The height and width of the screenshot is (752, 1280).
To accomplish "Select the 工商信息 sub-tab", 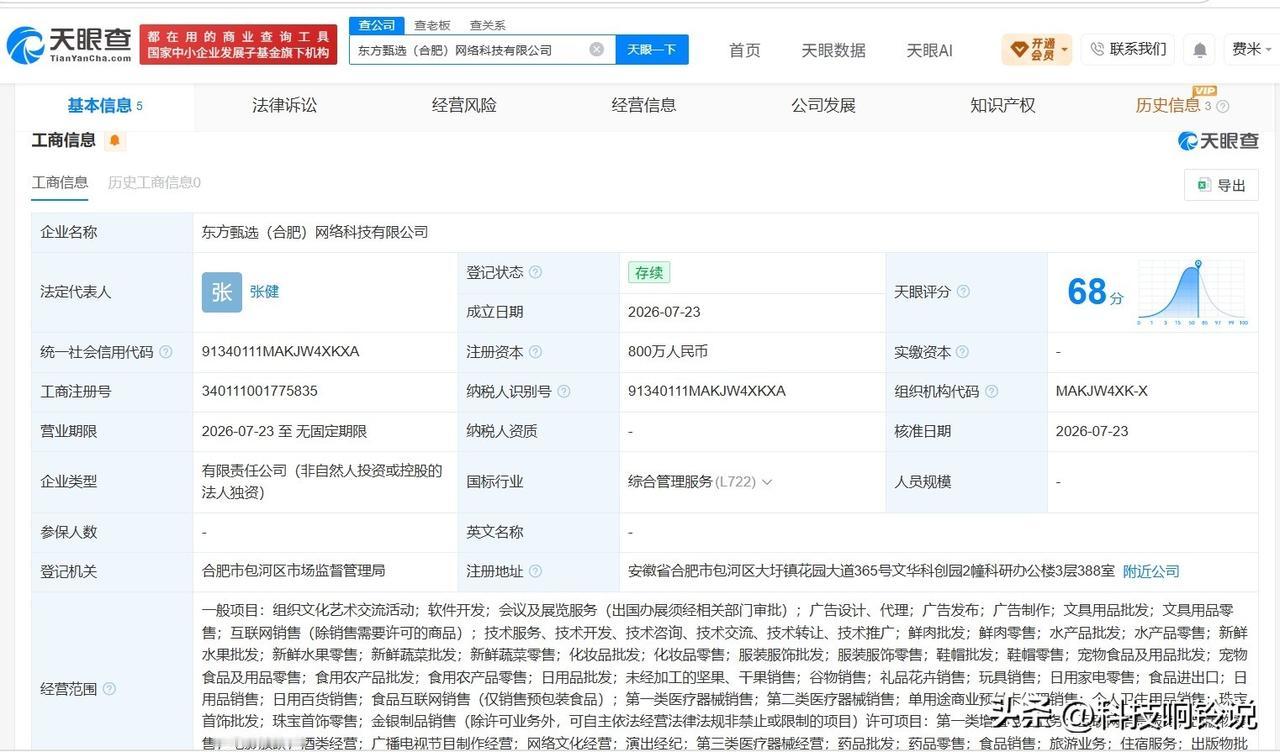I will [60, 182].
